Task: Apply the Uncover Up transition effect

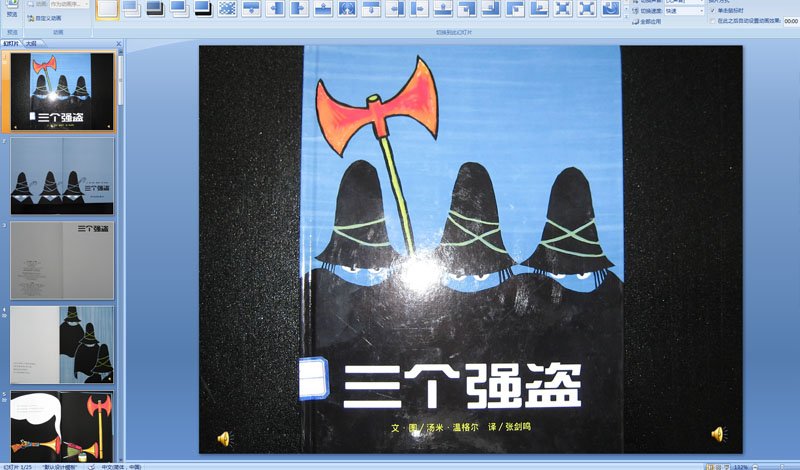Action: pyautogui.click(x=443, y=9)
